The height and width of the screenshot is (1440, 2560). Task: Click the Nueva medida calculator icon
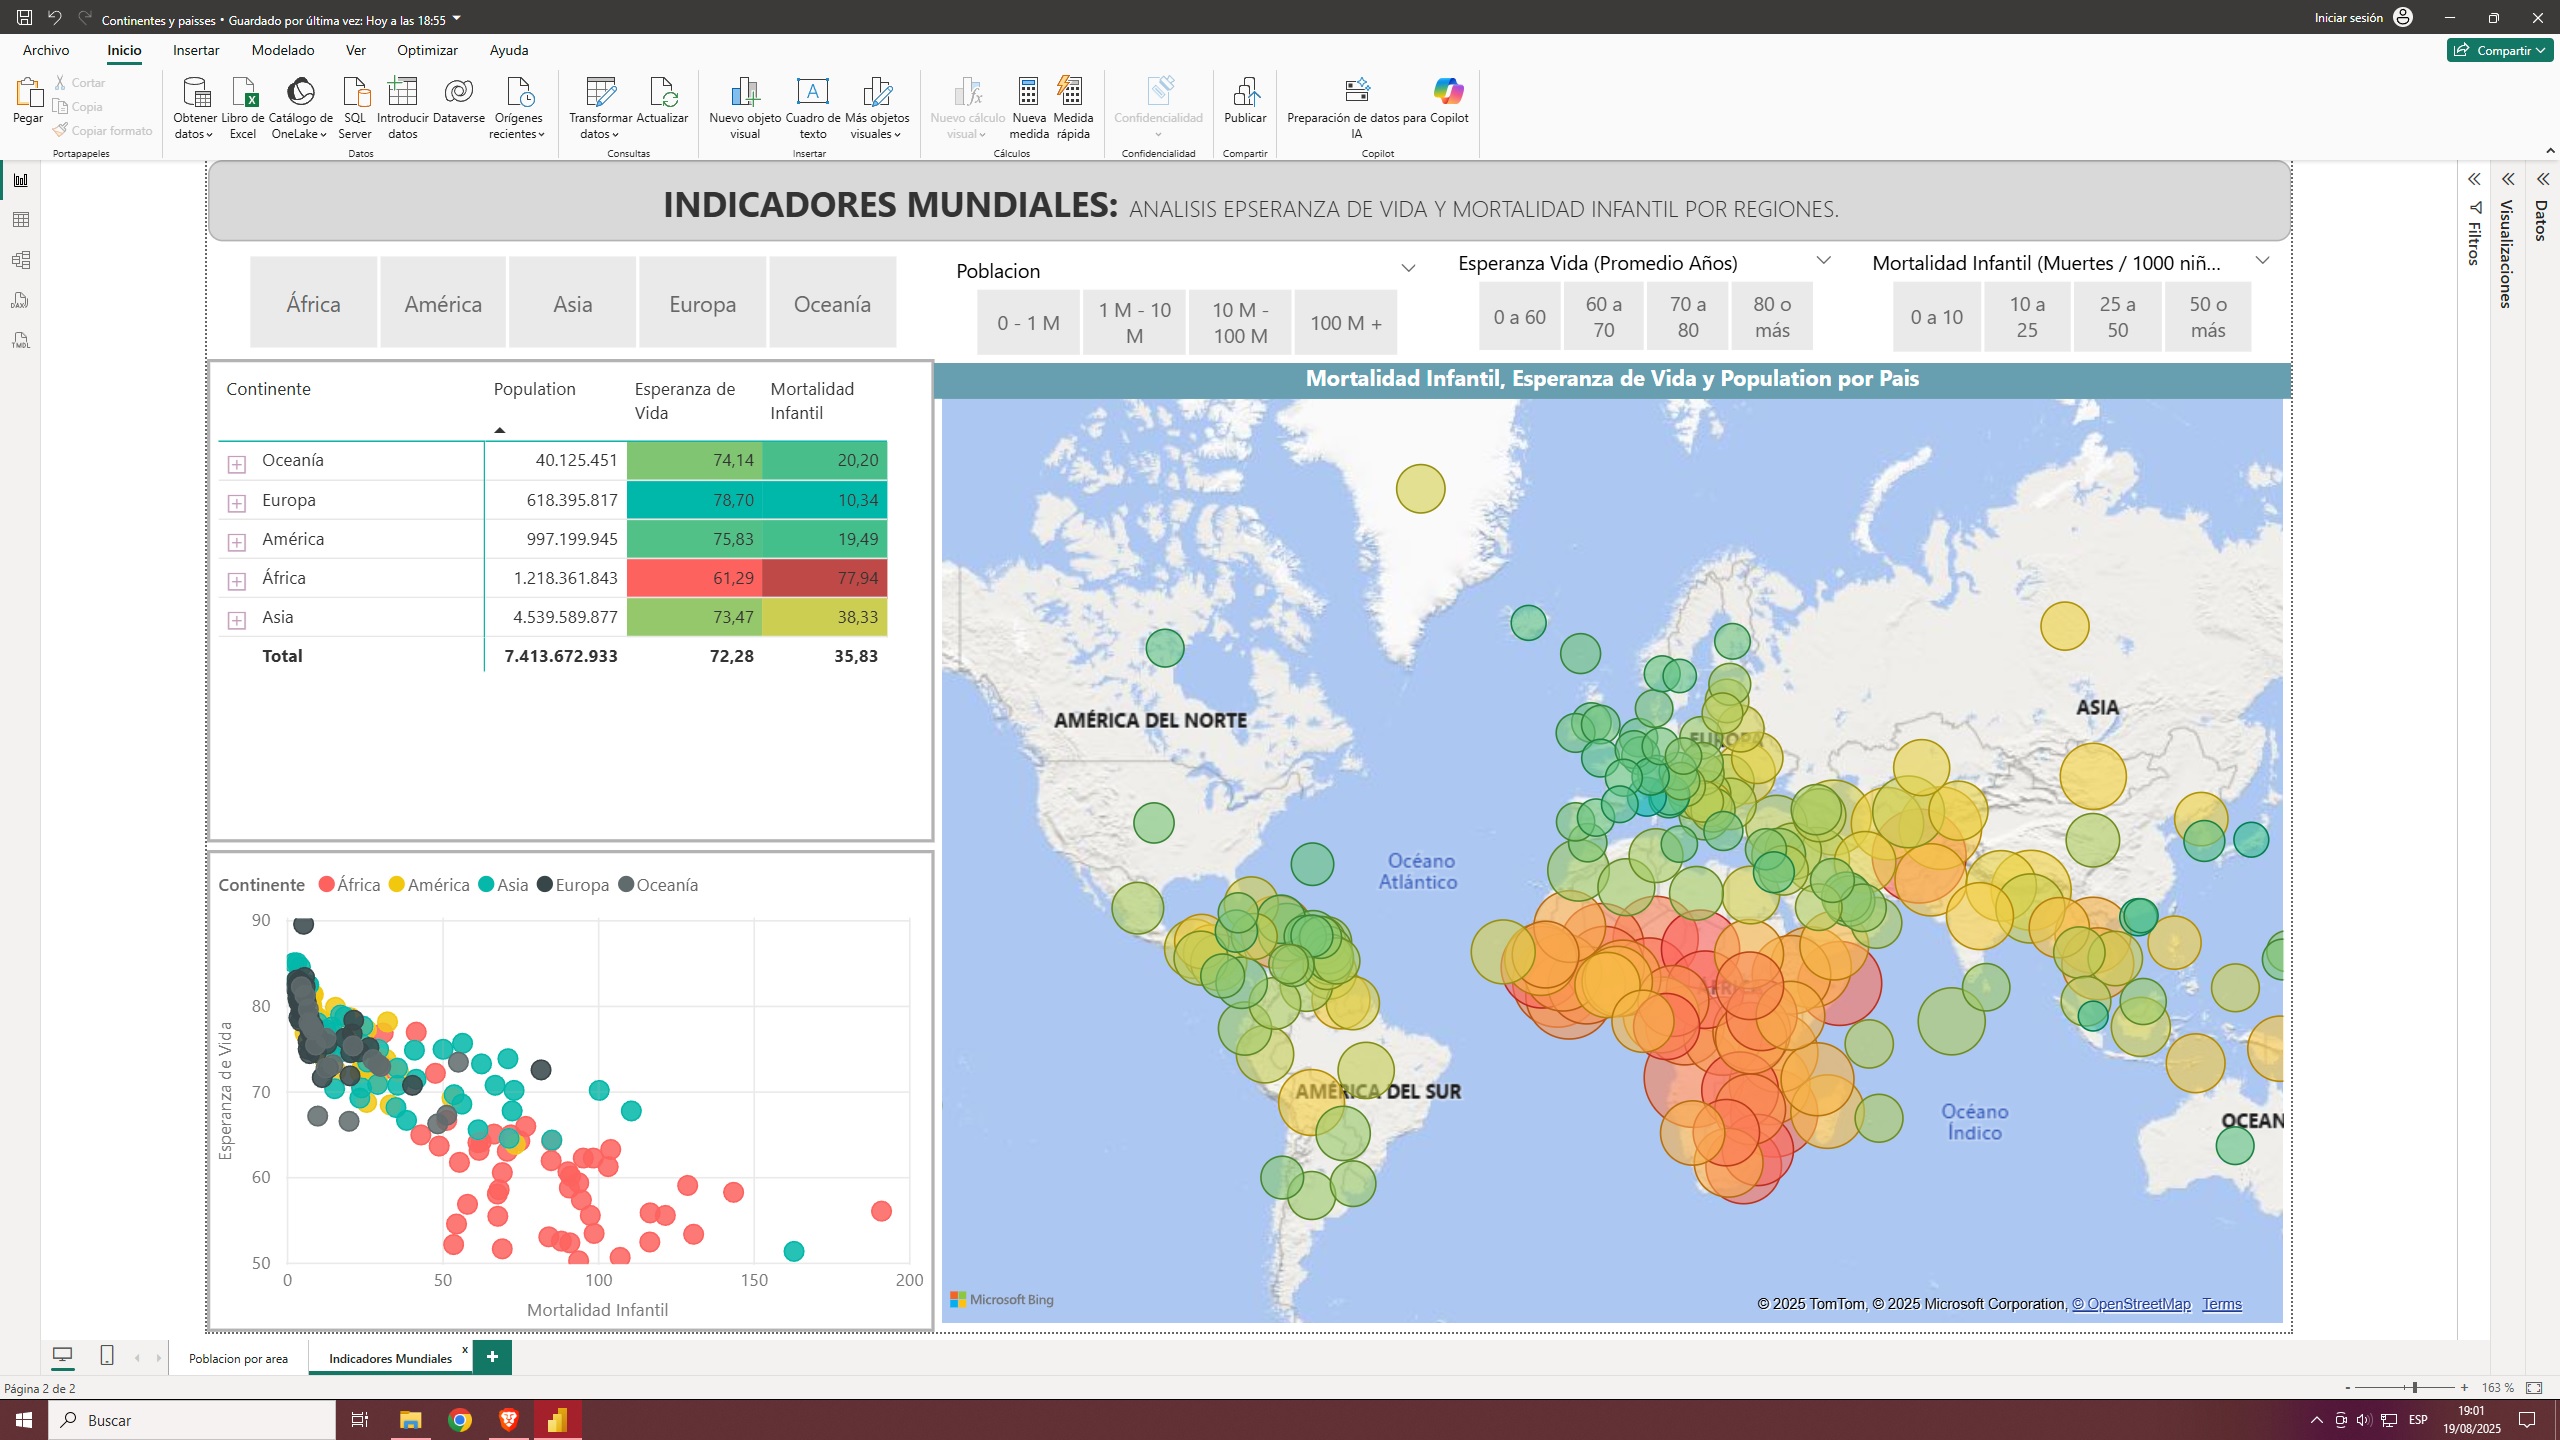pos(1028,93)
